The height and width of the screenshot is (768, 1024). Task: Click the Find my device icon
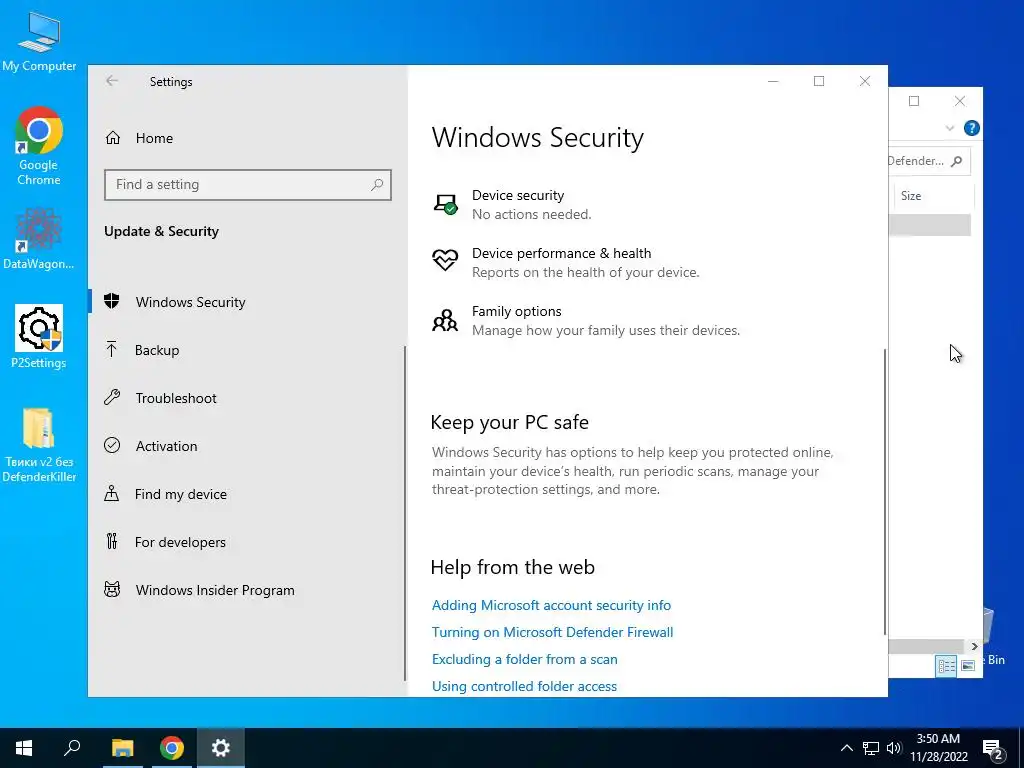coord(112,494)
